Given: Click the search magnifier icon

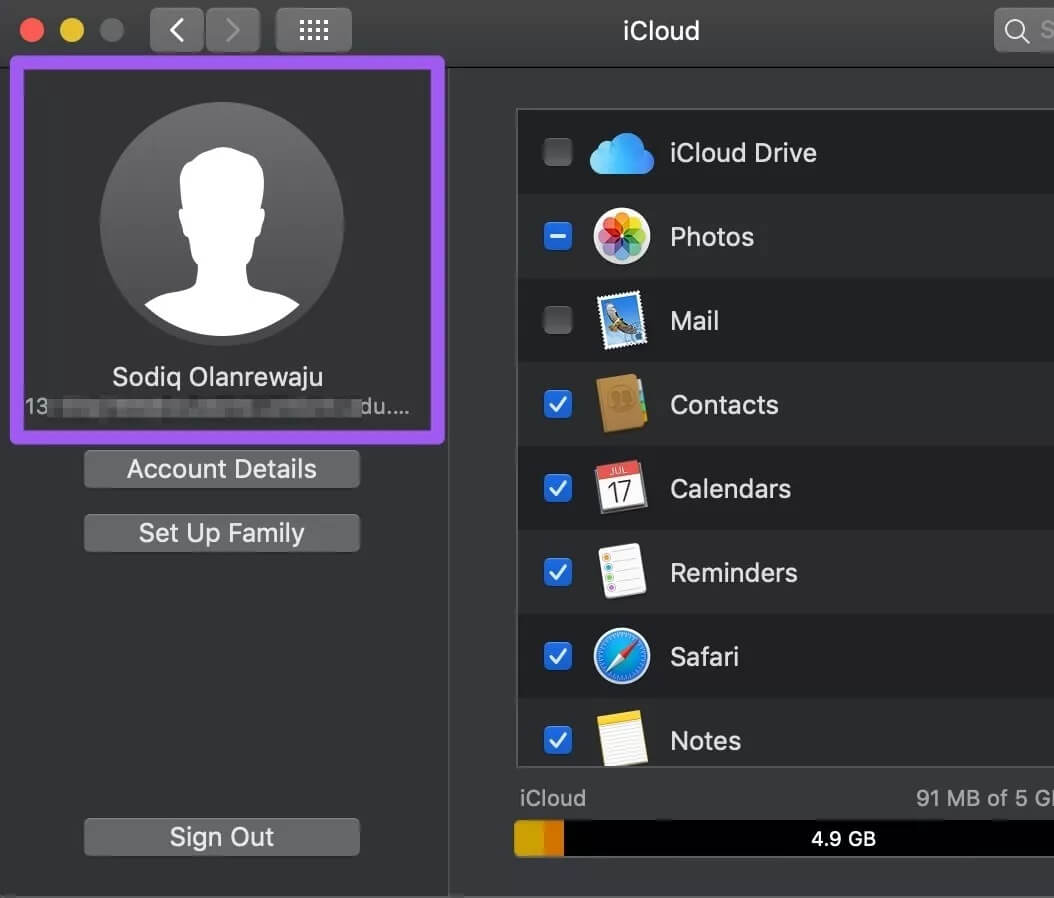Looking at the screenshot, I should point(1016,31).
